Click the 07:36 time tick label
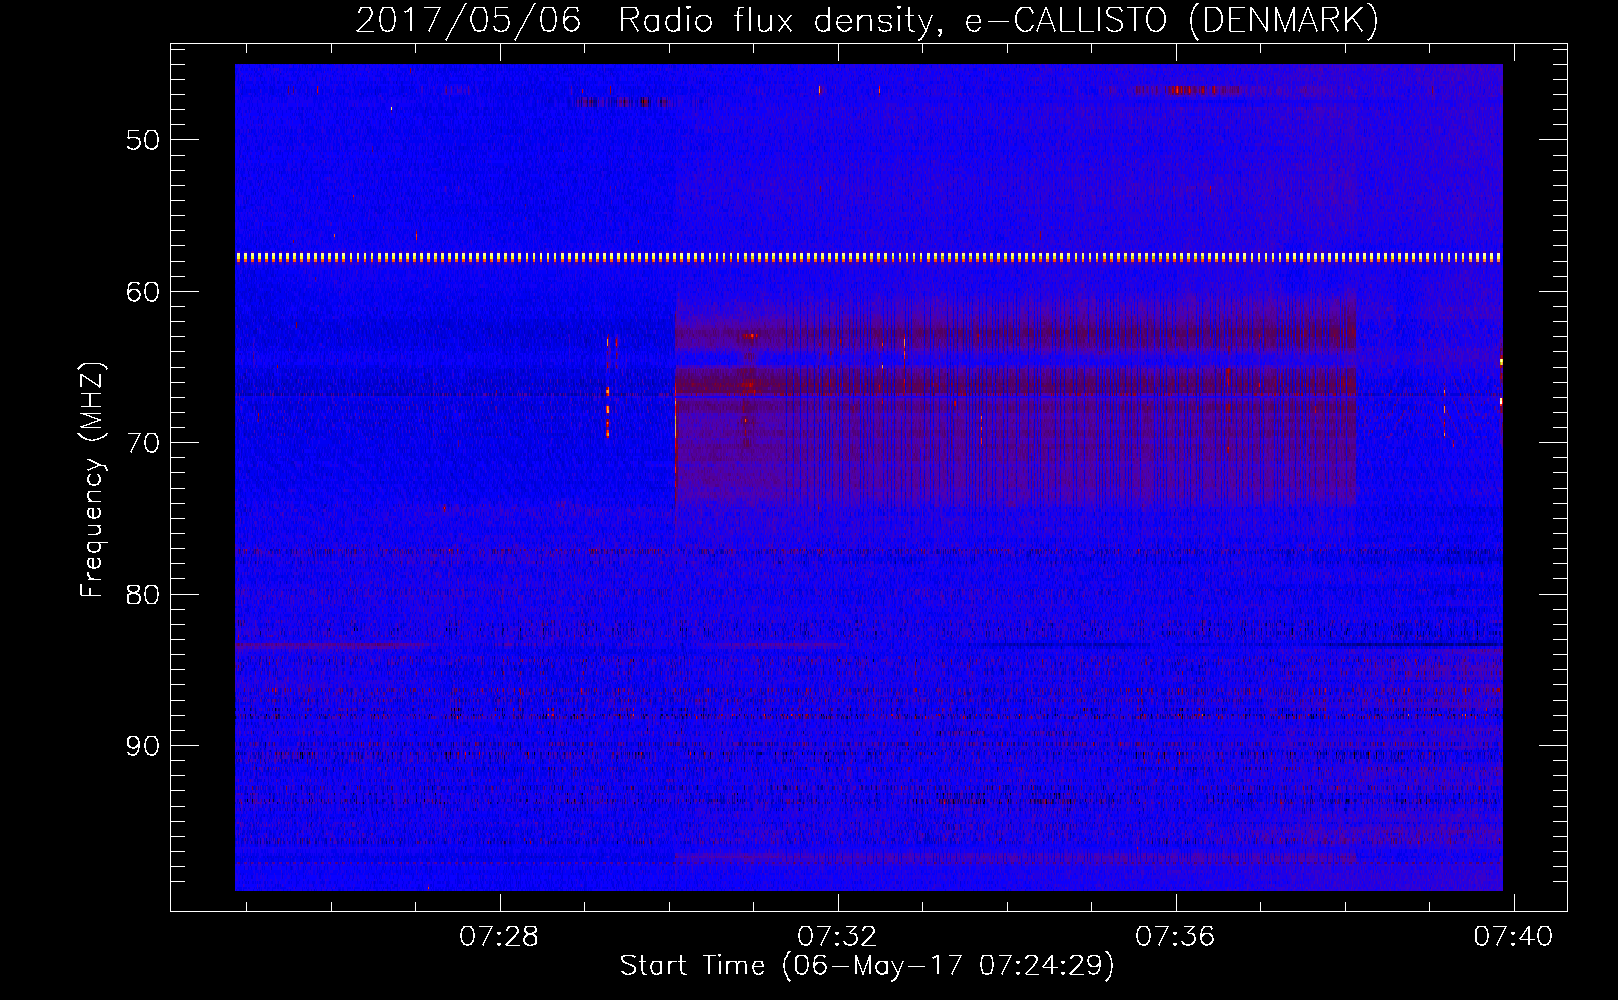The width and height of the screenshot is (1618, 1000). pyautogui.click(x=1176, y=937)
